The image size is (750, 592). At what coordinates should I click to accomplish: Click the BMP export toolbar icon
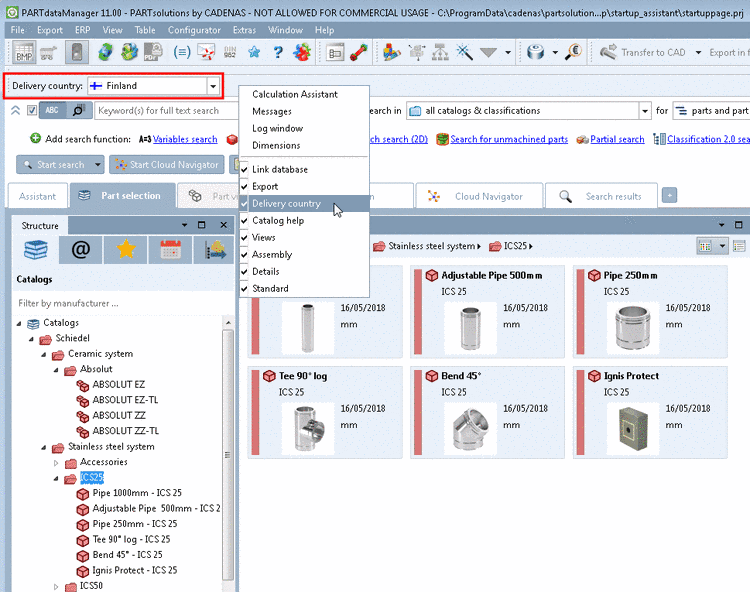click(x=22, y=53)
